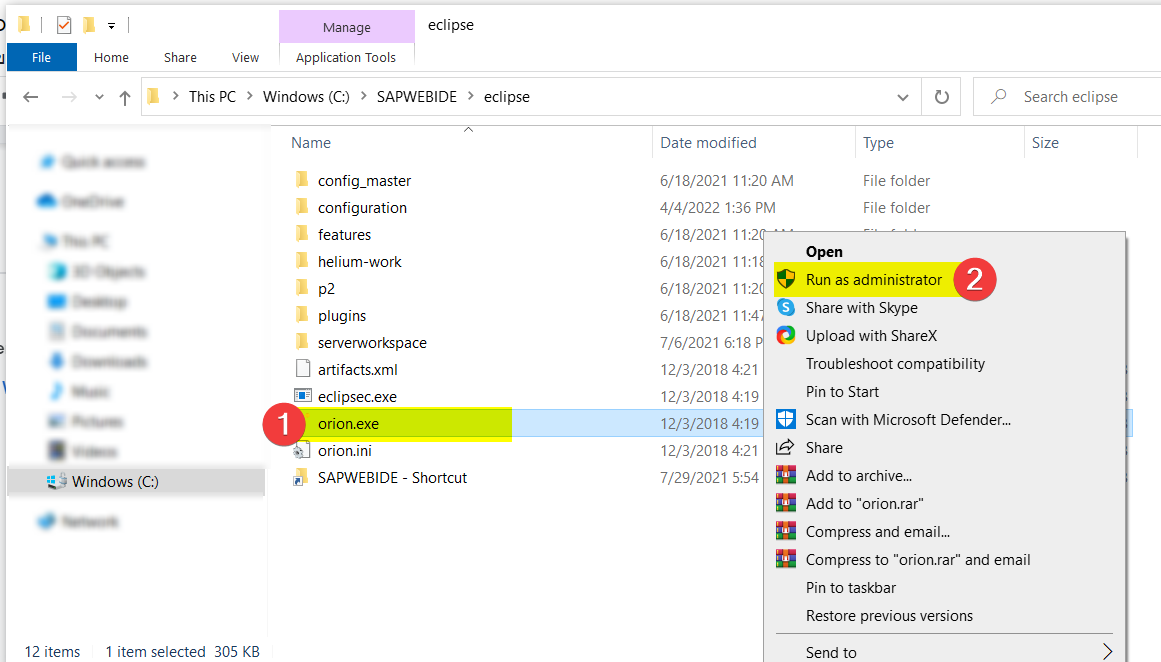Expand chevron after SAPWEBIDE breadcrumb
Viewport: 1161px width, 662px height.
coord(471,96)
